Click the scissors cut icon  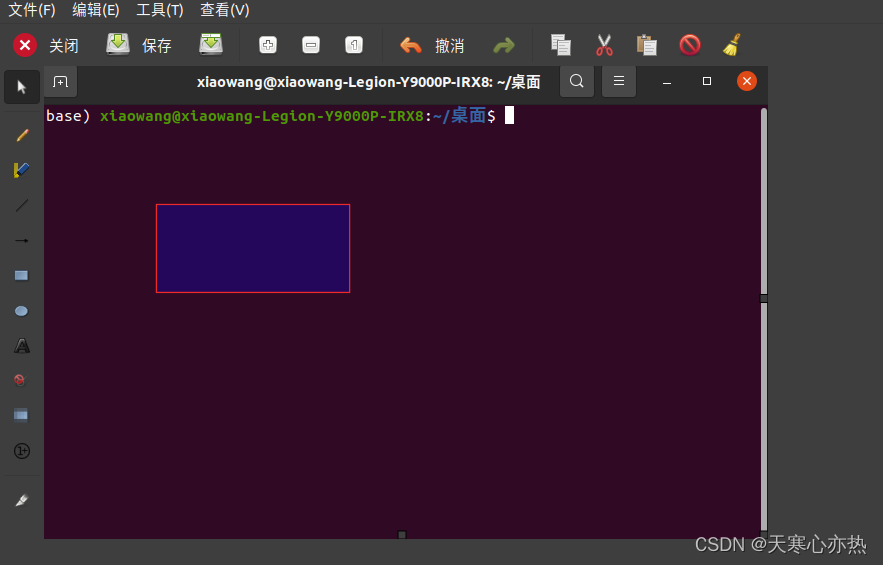click(x=604, y=45)
